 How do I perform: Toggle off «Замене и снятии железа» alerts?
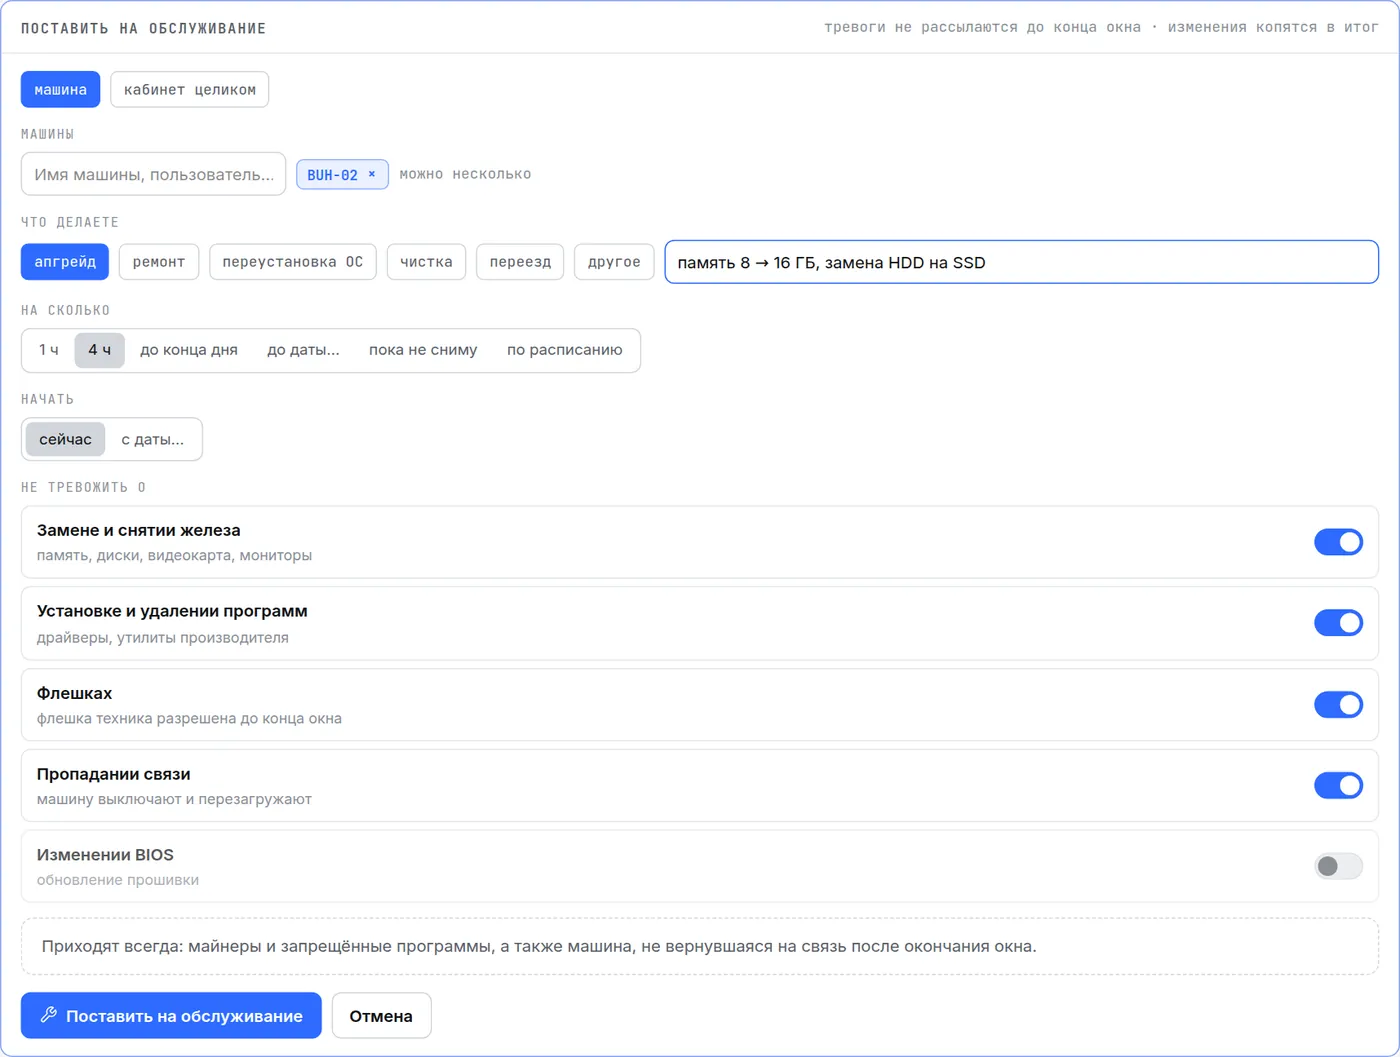click(x=1338, y=542)
